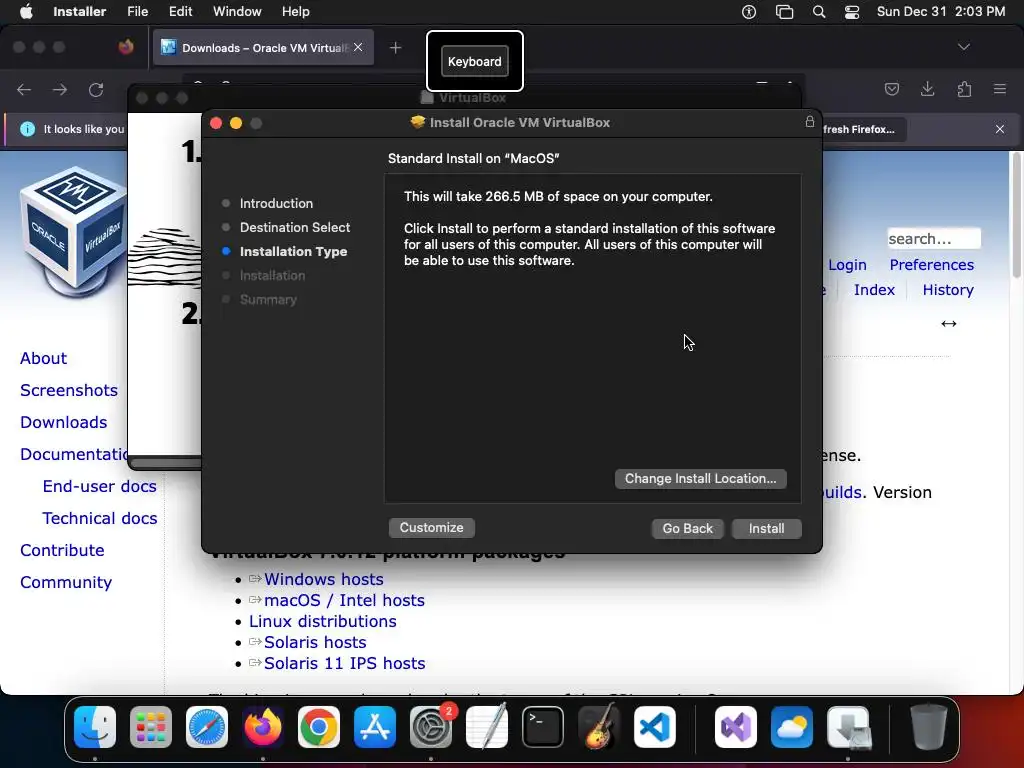Screen dimensions: 1024x768
Task: Open the Edit menu
Action: [180, 12]
